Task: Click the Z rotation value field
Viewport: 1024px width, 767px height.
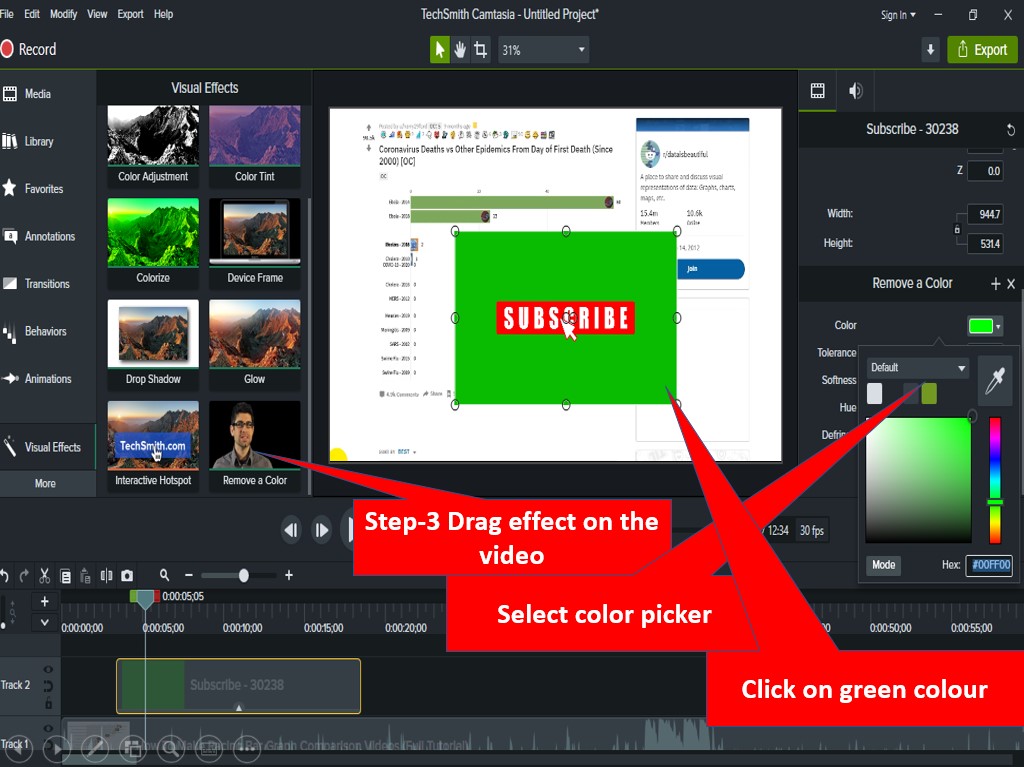Action: coord(985,171)
